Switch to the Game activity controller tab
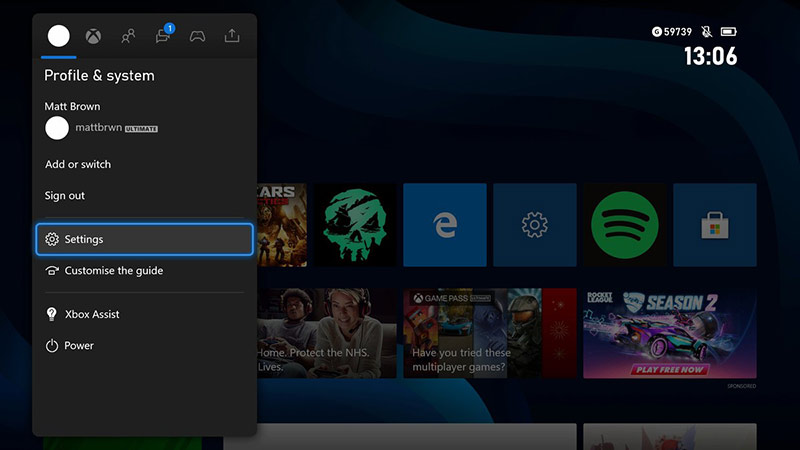The image size is (800, 450). click(197, 36)
